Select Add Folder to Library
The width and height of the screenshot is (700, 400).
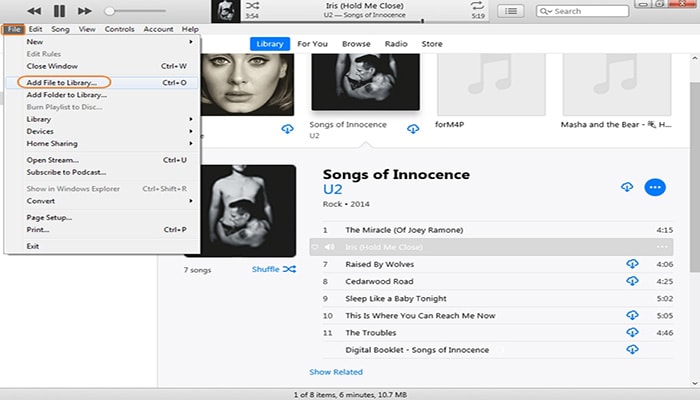pos(102,95)
